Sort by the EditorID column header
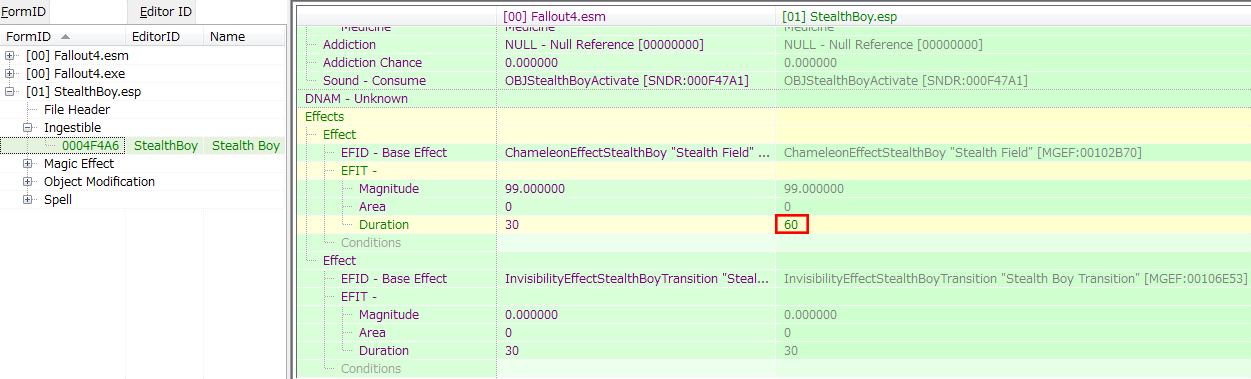The width and height of the screenshot is (1251, 379). pyautogui.click(x=165, y=36)
